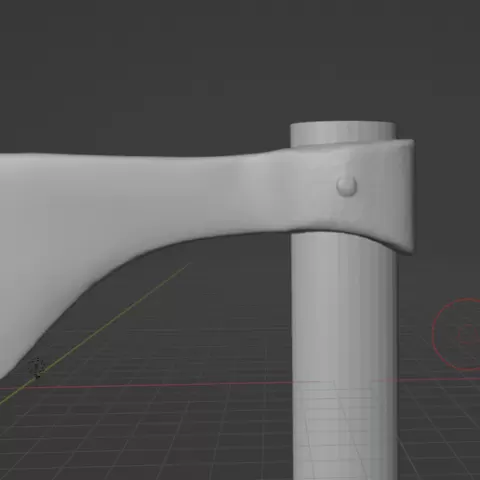
Task: Click the small dotted marker by the green axis
Action: pos(37,368)
